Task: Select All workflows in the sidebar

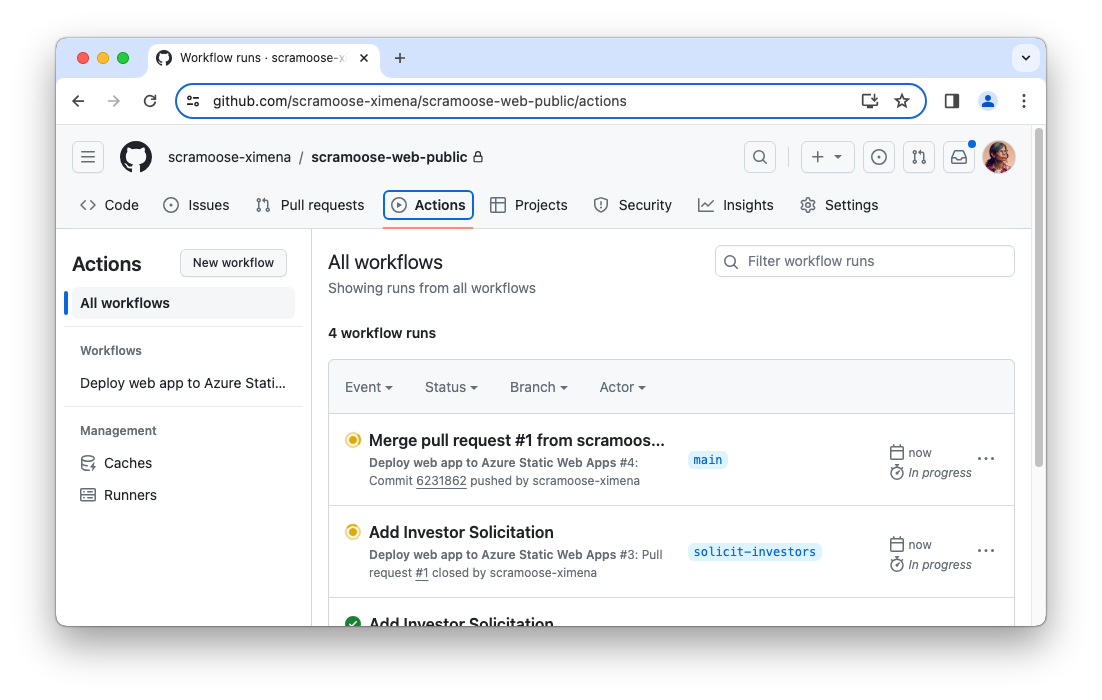Action: (183, 303)
